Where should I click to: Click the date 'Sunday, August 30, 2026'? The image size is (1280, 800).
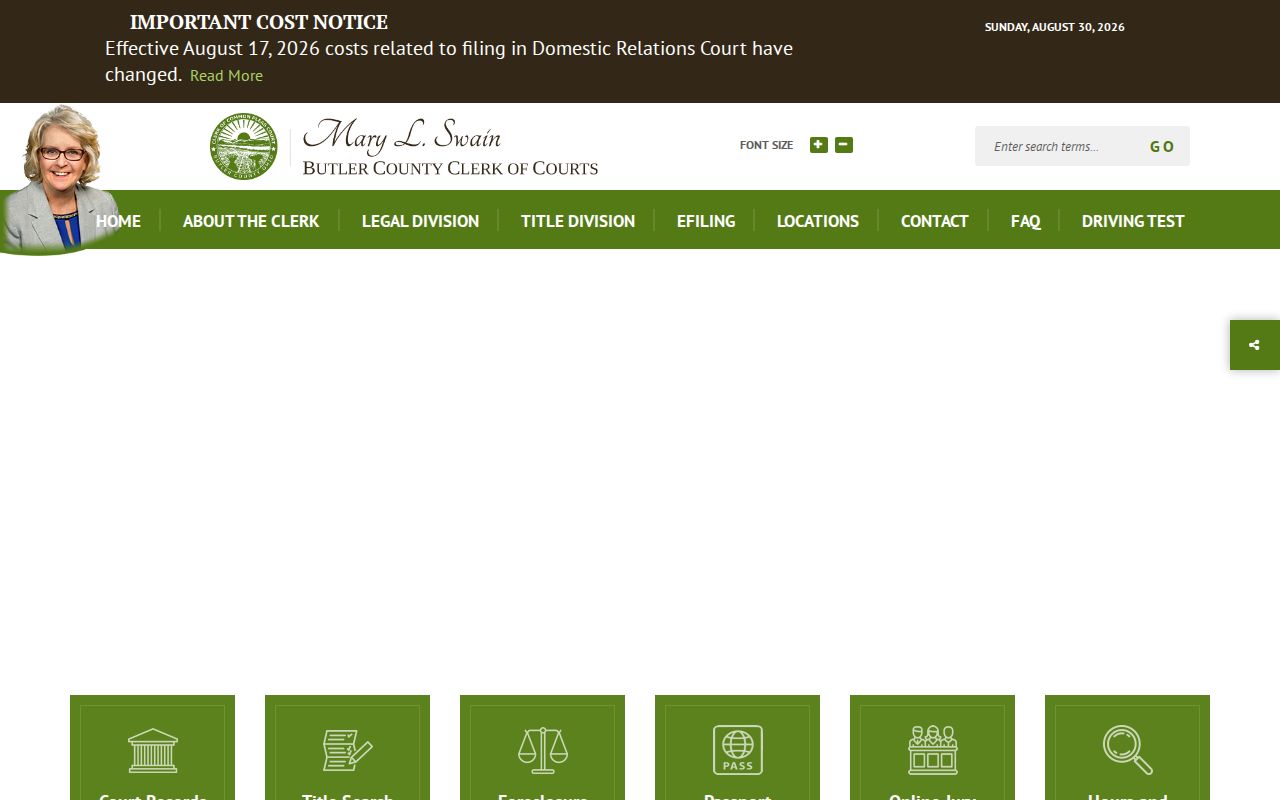pos(1055,27)
